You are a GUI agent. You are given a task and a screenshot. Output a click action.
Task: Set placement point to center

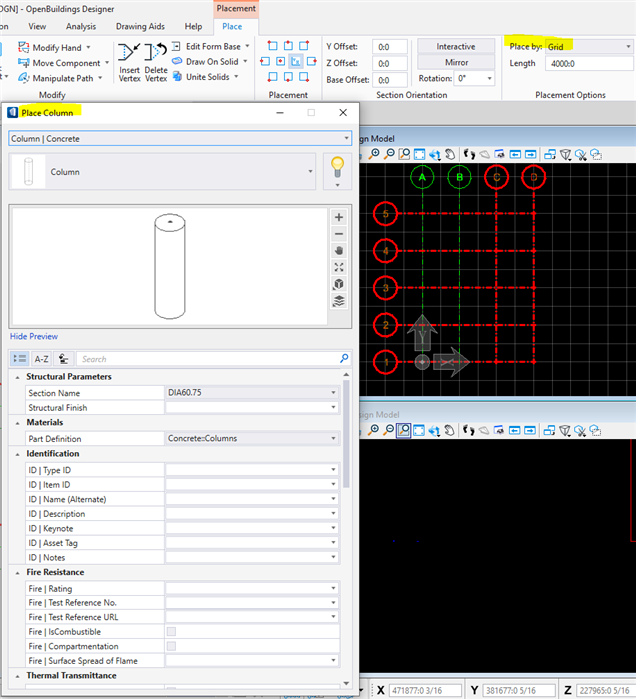pos(280,61)
